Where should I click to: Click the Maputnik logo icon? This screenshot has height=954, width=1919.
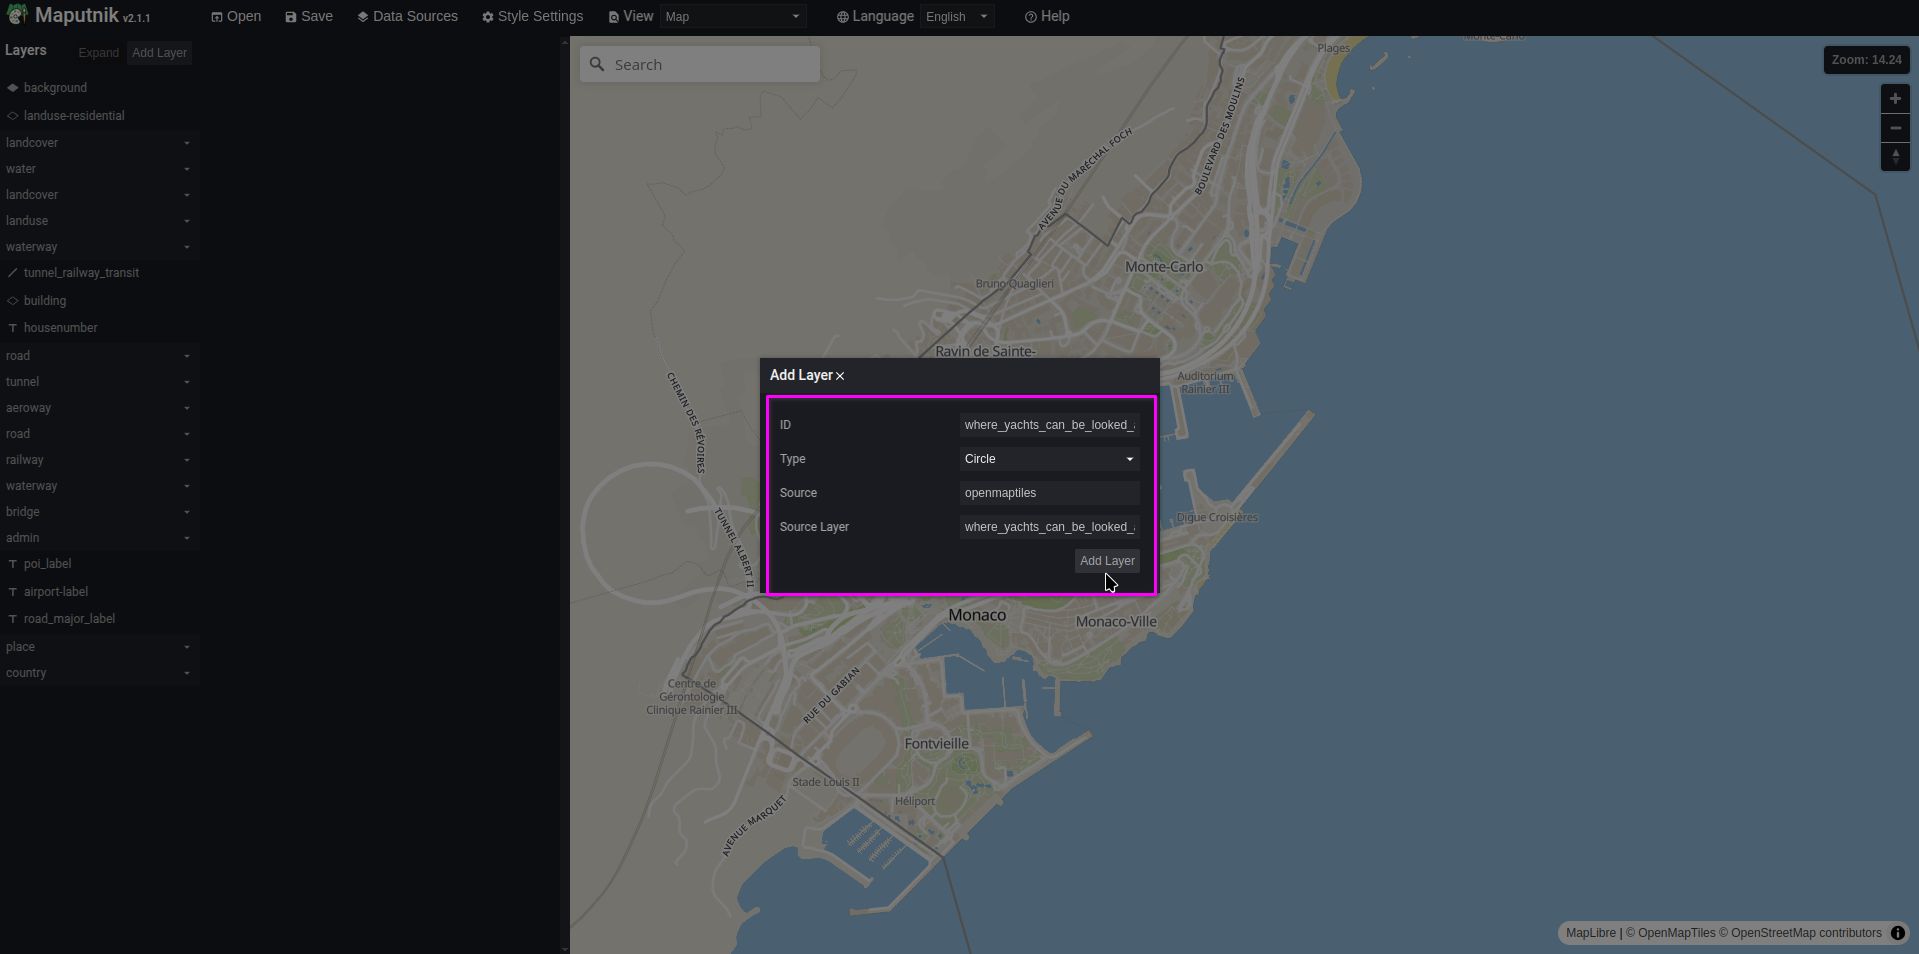coord(17,15)
